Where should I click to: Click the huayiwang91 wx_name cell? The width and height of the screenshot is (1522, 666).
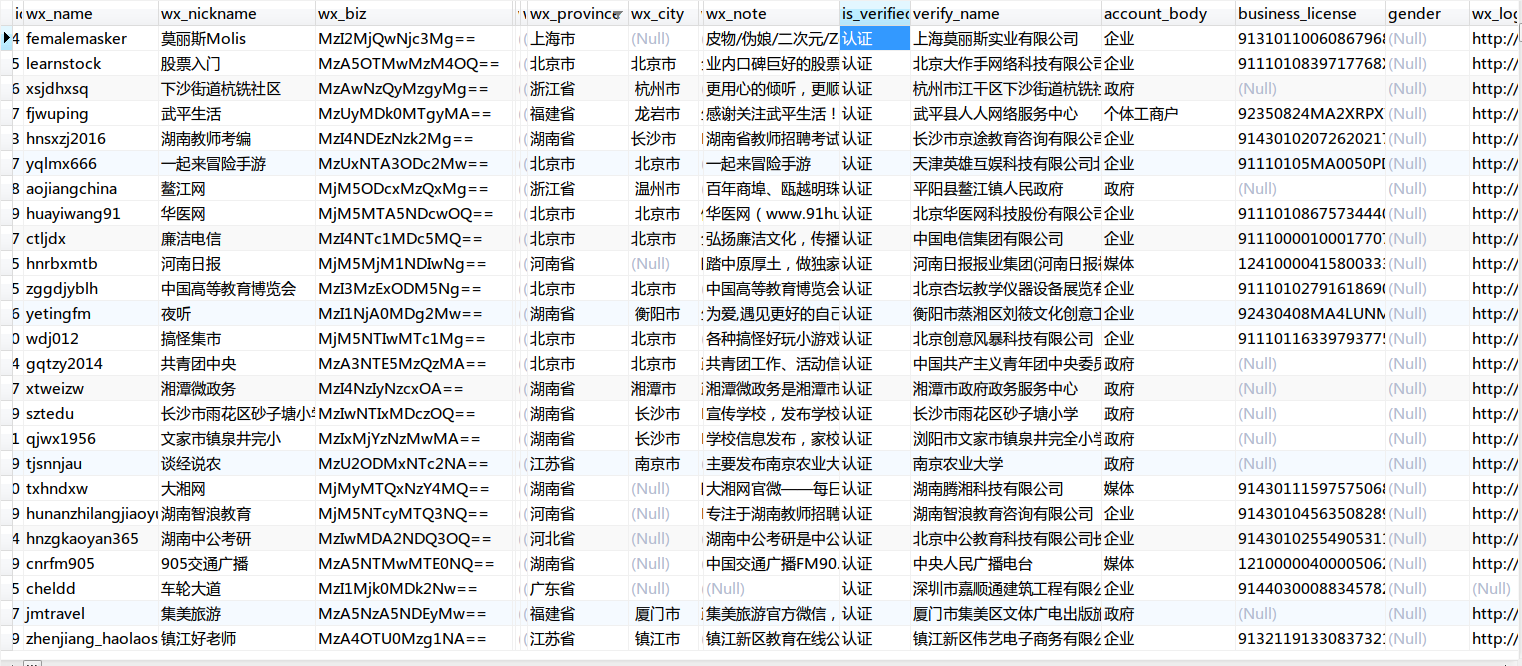point(89,214)
